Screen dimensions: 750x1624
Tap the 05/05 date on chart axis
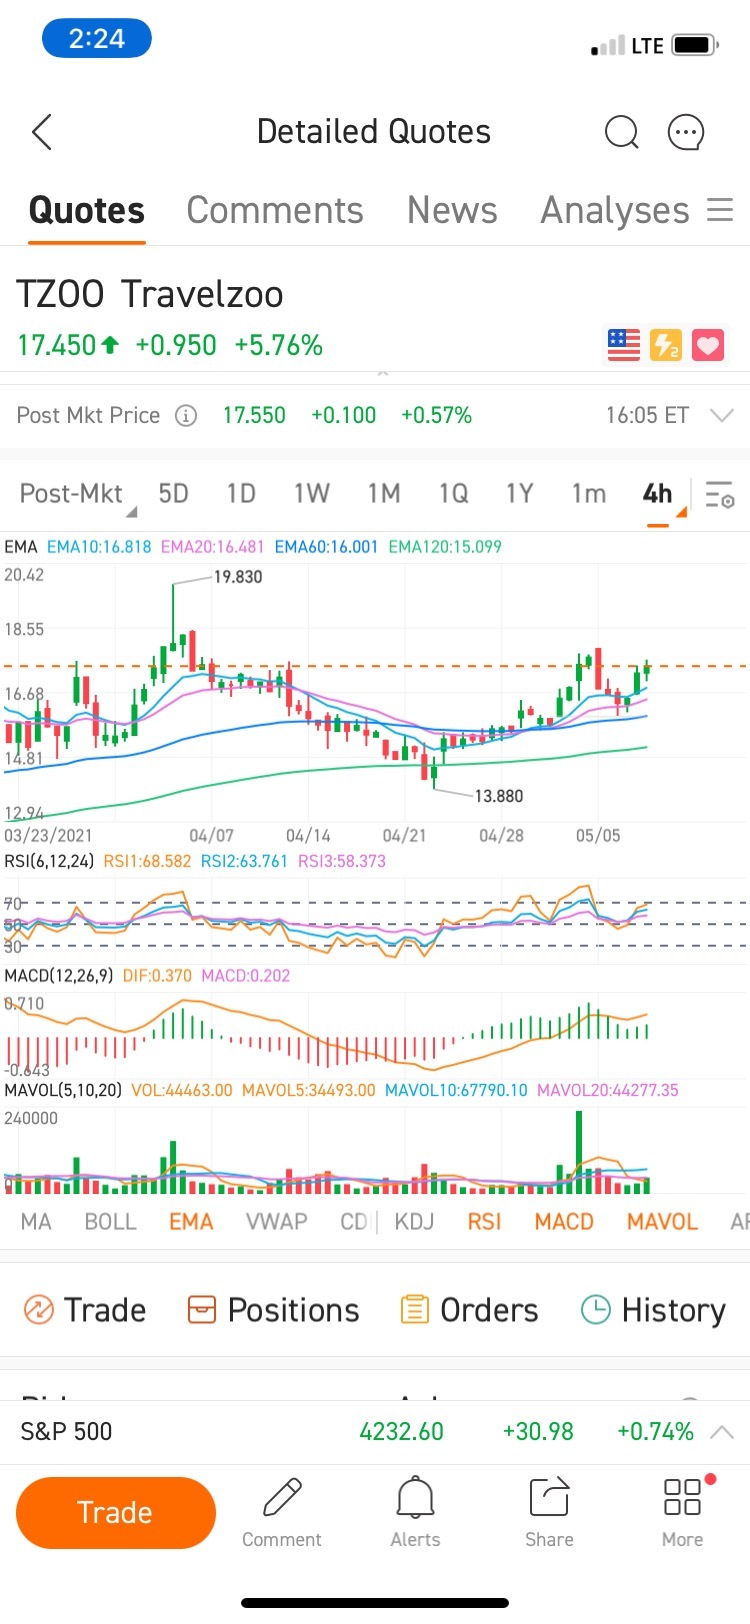point(598,836)
